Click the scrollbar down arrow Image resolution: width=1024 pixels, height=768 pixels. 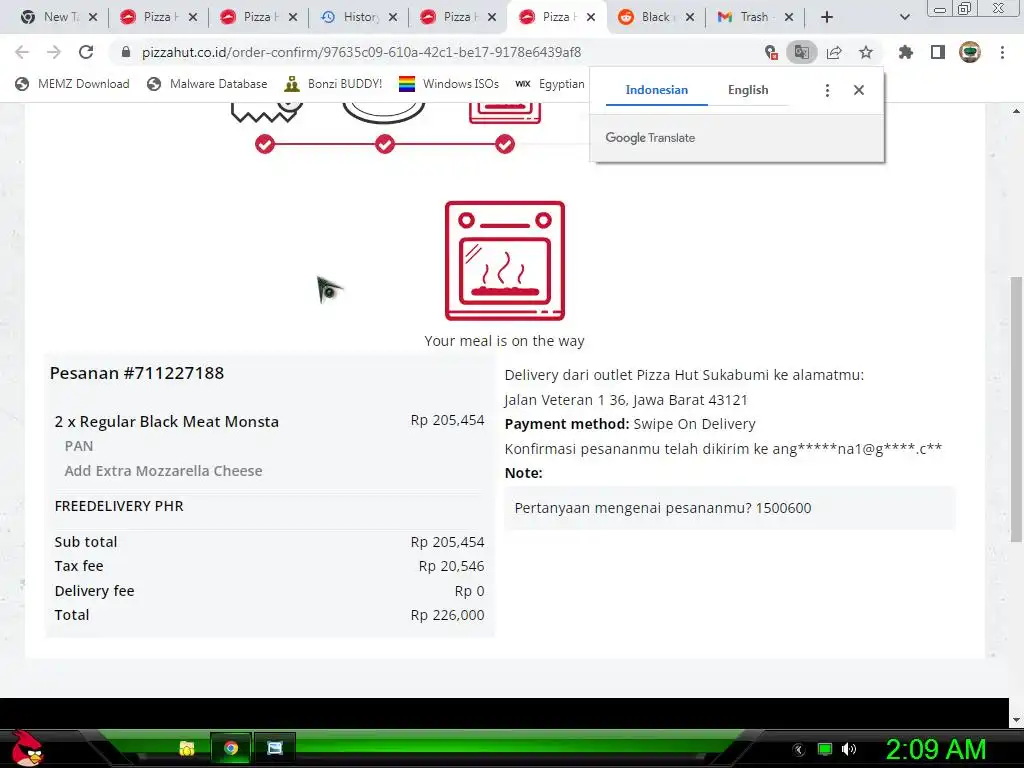tap(1016, 720)
